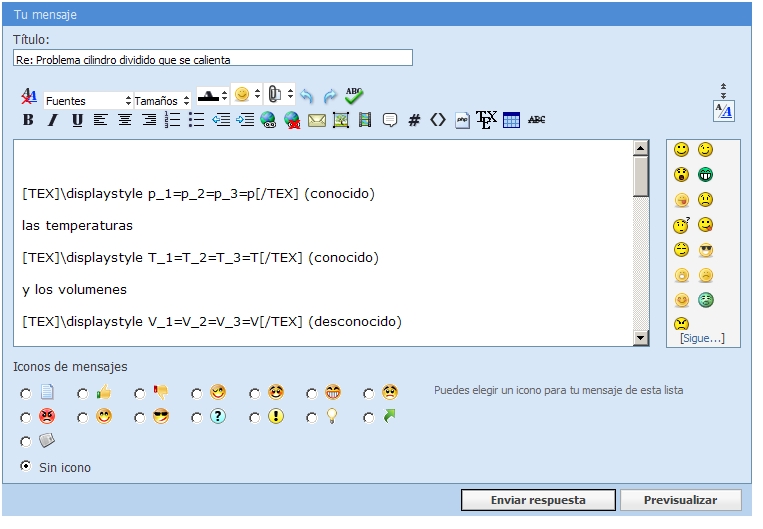Click in the Título input field
Image resolution: width=763 pixels, height=529 pixels.
[x=213, y=59]
